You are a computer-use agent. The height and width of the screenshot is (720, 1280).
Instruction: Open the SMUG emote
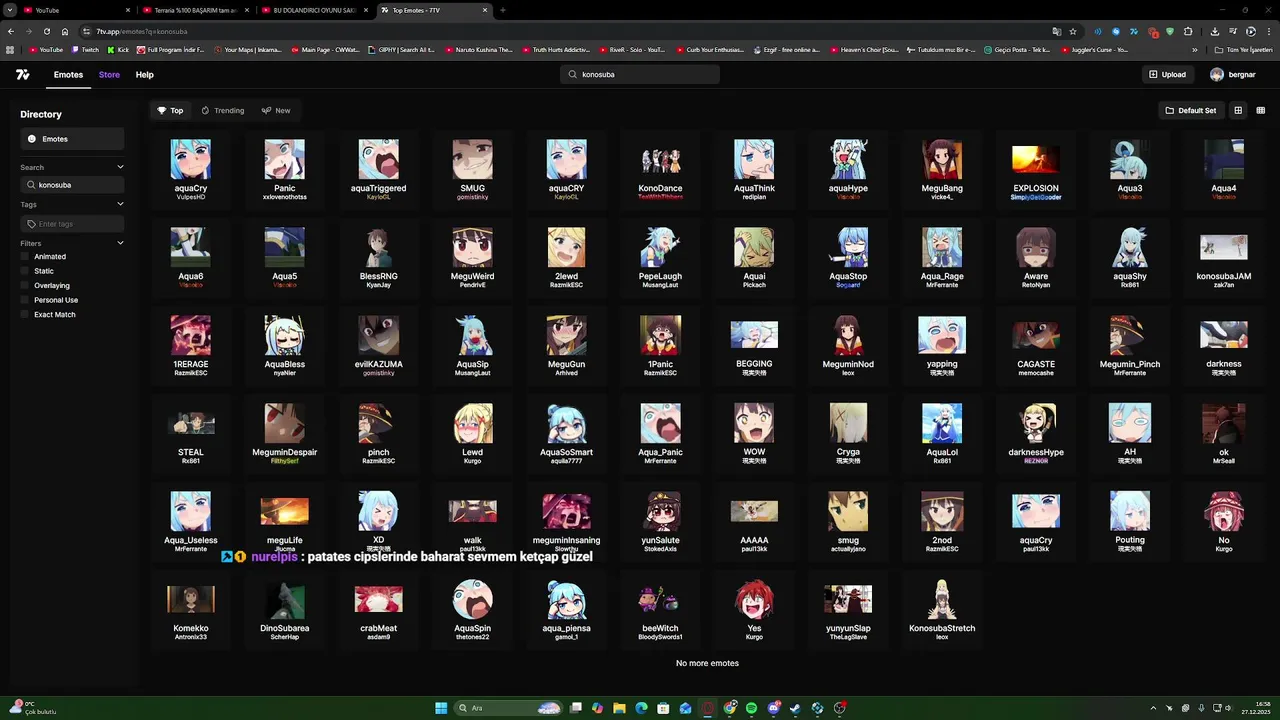click(x=472, y=168)
